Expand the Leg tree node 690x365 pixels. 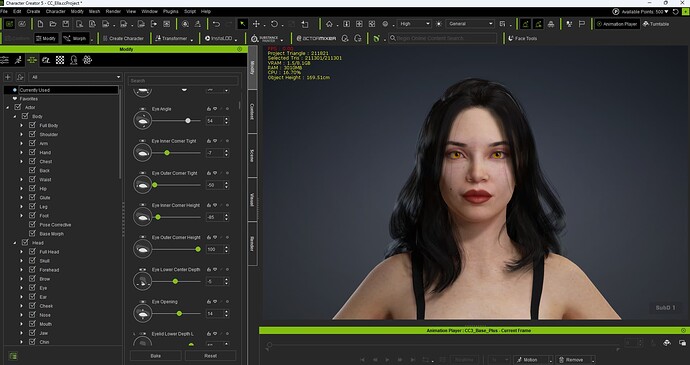click(21, 206)
